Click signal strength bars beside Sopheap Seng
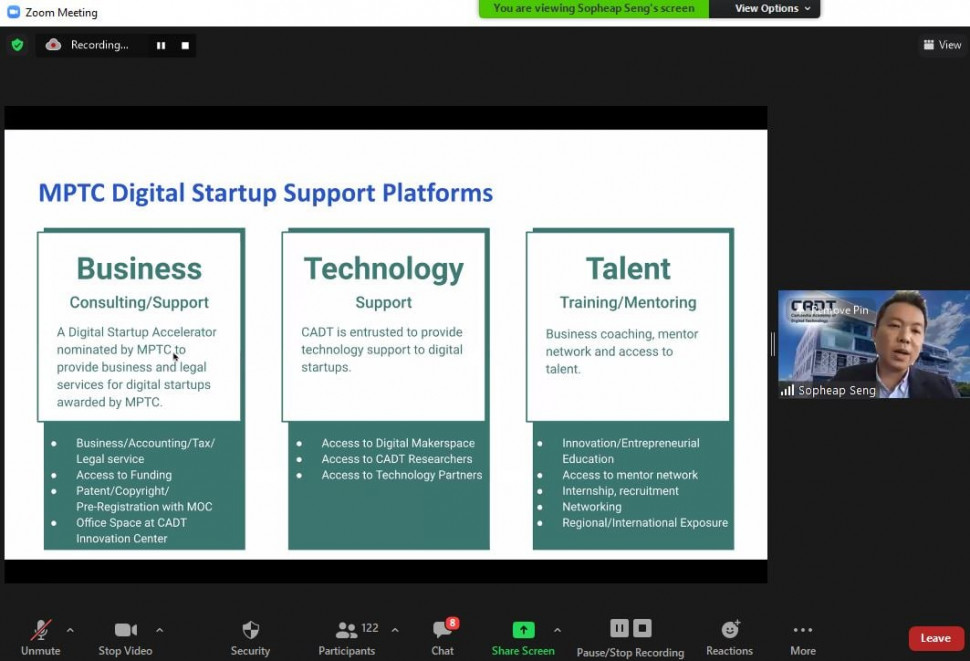Viewport: 970px width, 661px height. coord(787,390)
